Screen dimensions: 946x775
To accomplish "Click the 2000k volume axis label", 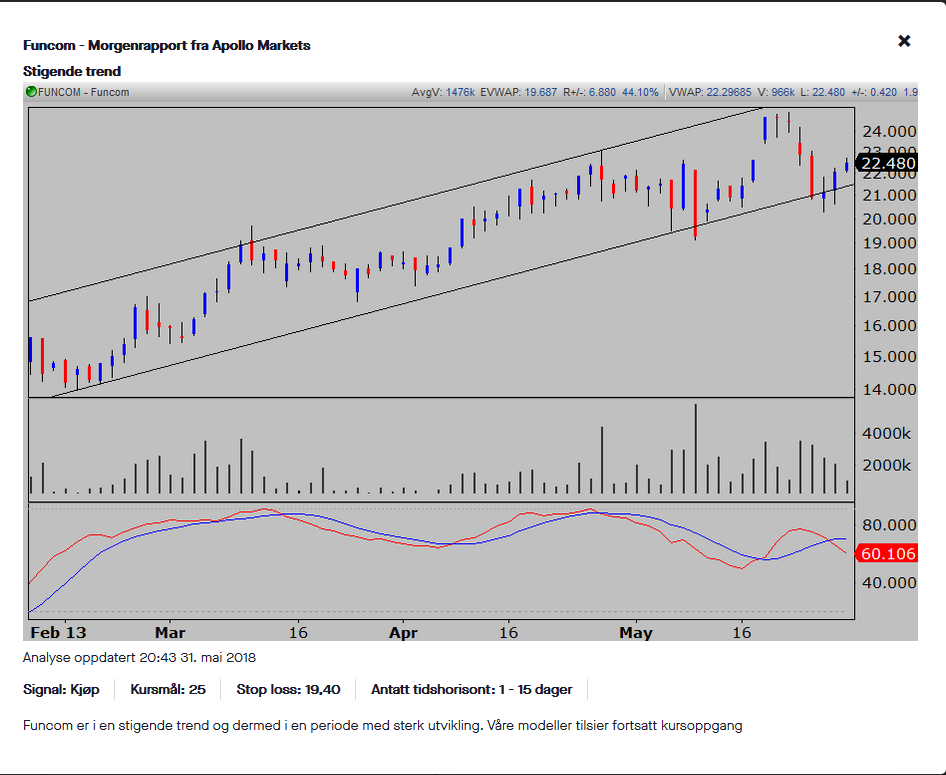I will [886, 466].
